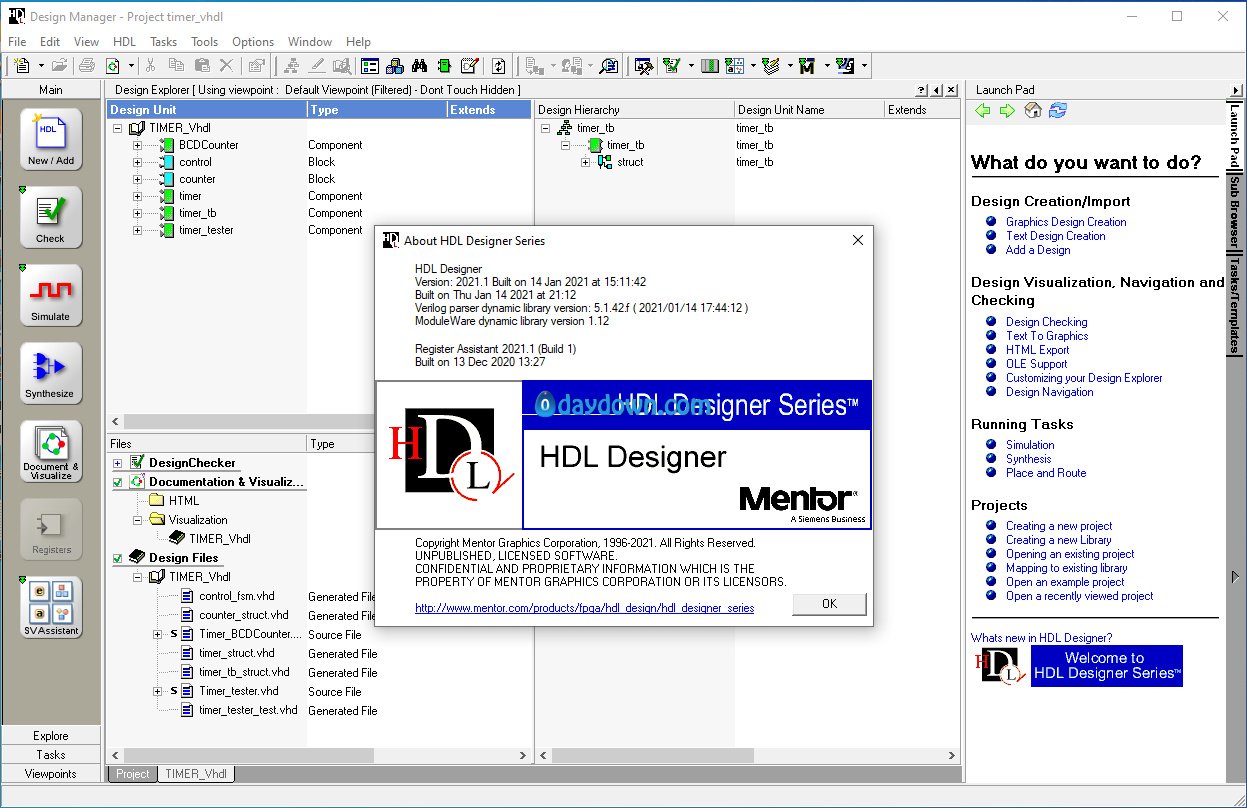
Task: Open Graphics Design Creation link
Action: 1066,222
